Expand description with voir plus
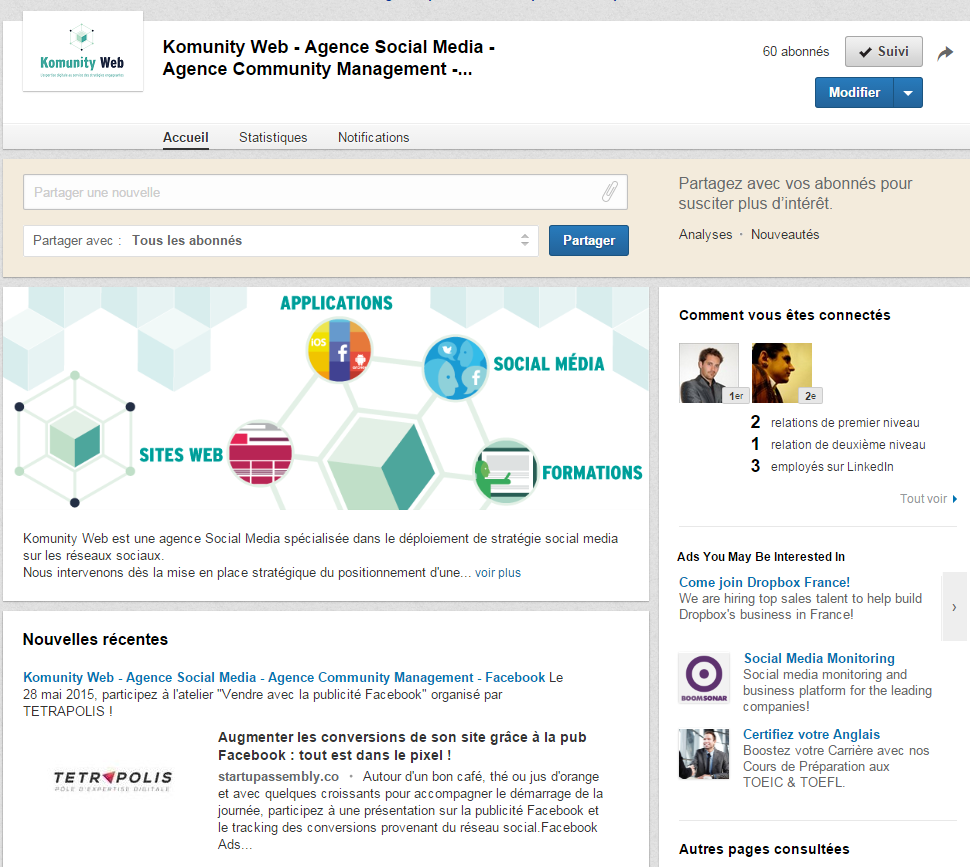The image size is (970, 867). tap(498, 573)
